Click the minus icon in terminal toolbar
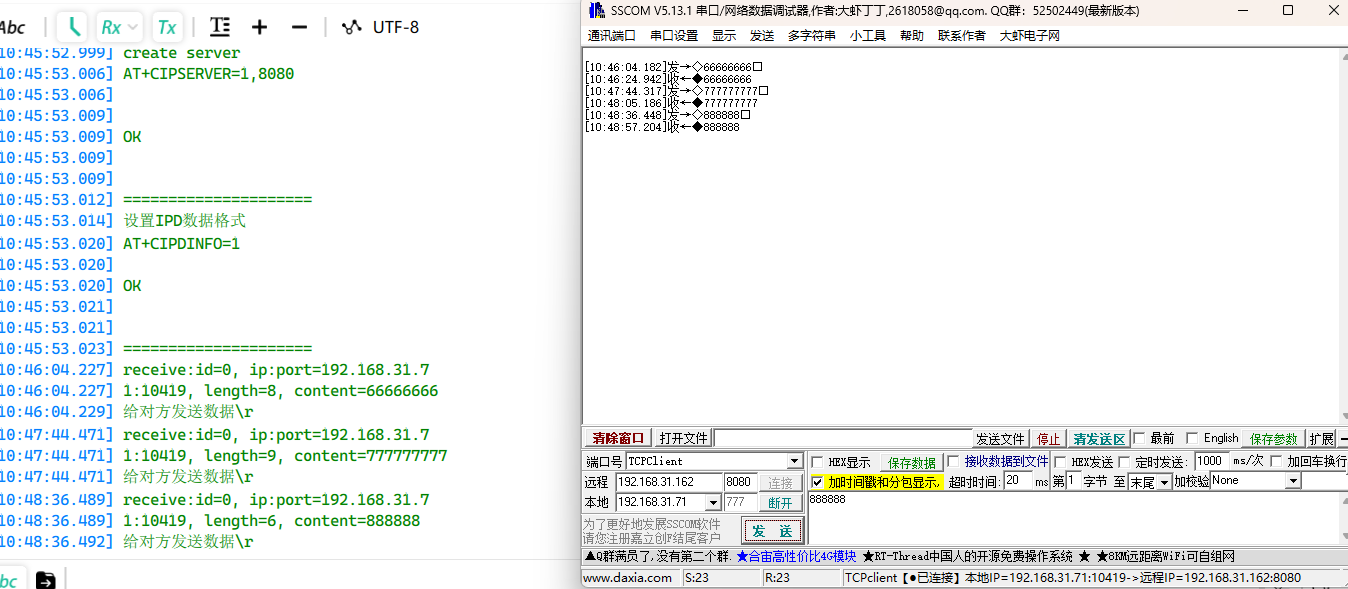Image resolution: width=1348 pixels, height=589 pixels. (x=298, y=27)
